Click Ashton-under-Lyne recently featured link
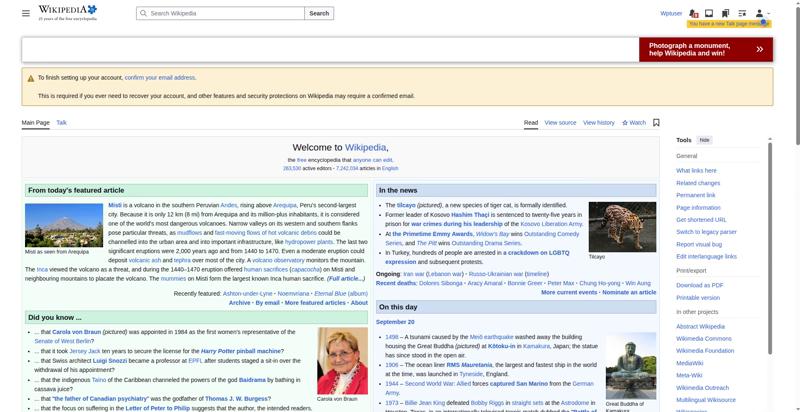Viewport: 800px width, 412px height. 247,294
